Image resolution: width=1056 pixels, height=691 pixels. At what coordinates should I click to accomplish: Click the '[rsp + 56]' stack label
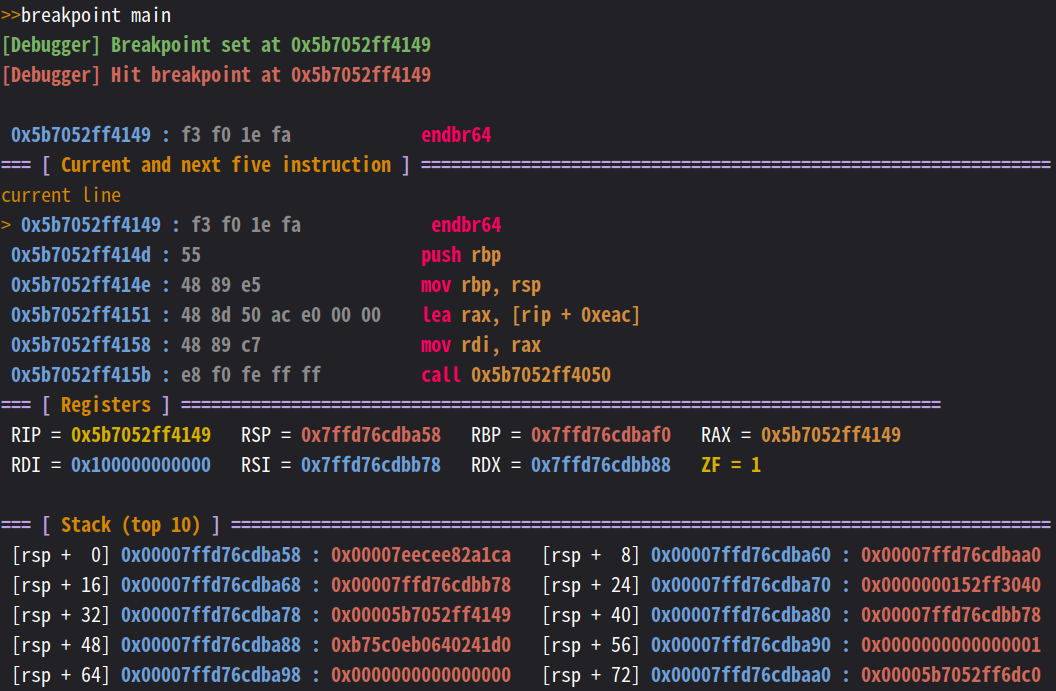591,646
